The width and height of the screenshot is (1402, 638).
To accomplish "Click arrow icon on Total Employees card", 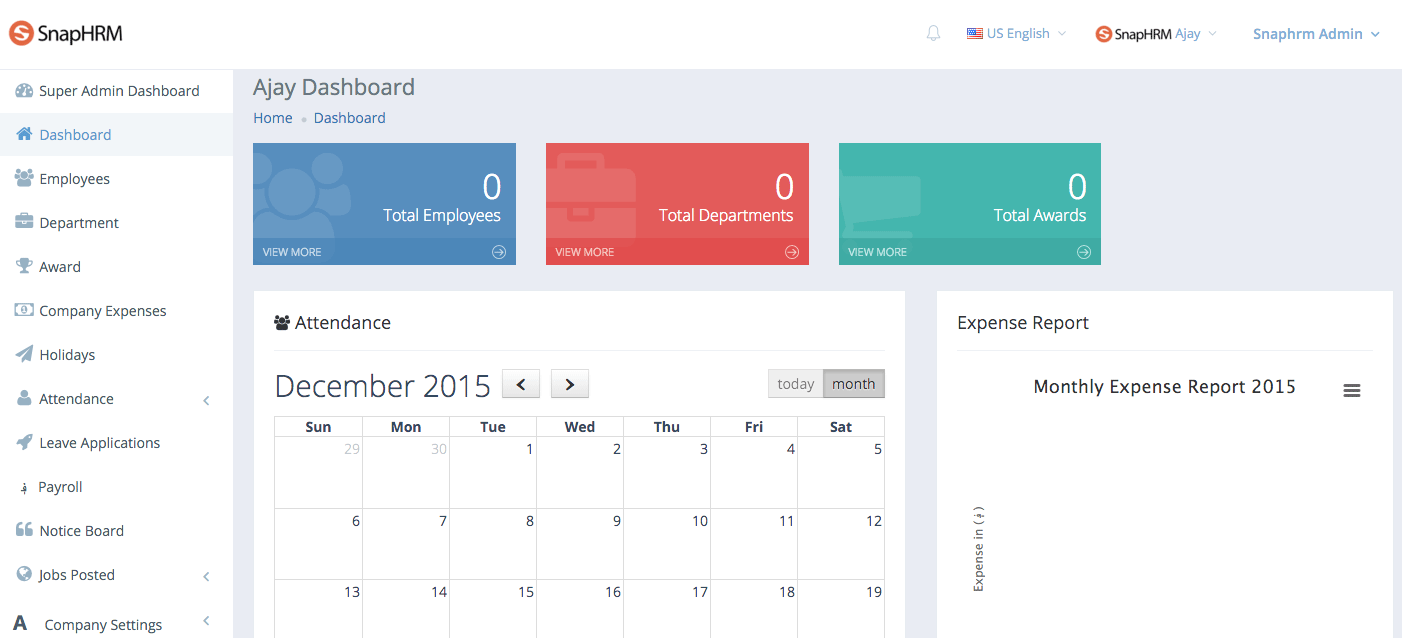I will [498, 252].
